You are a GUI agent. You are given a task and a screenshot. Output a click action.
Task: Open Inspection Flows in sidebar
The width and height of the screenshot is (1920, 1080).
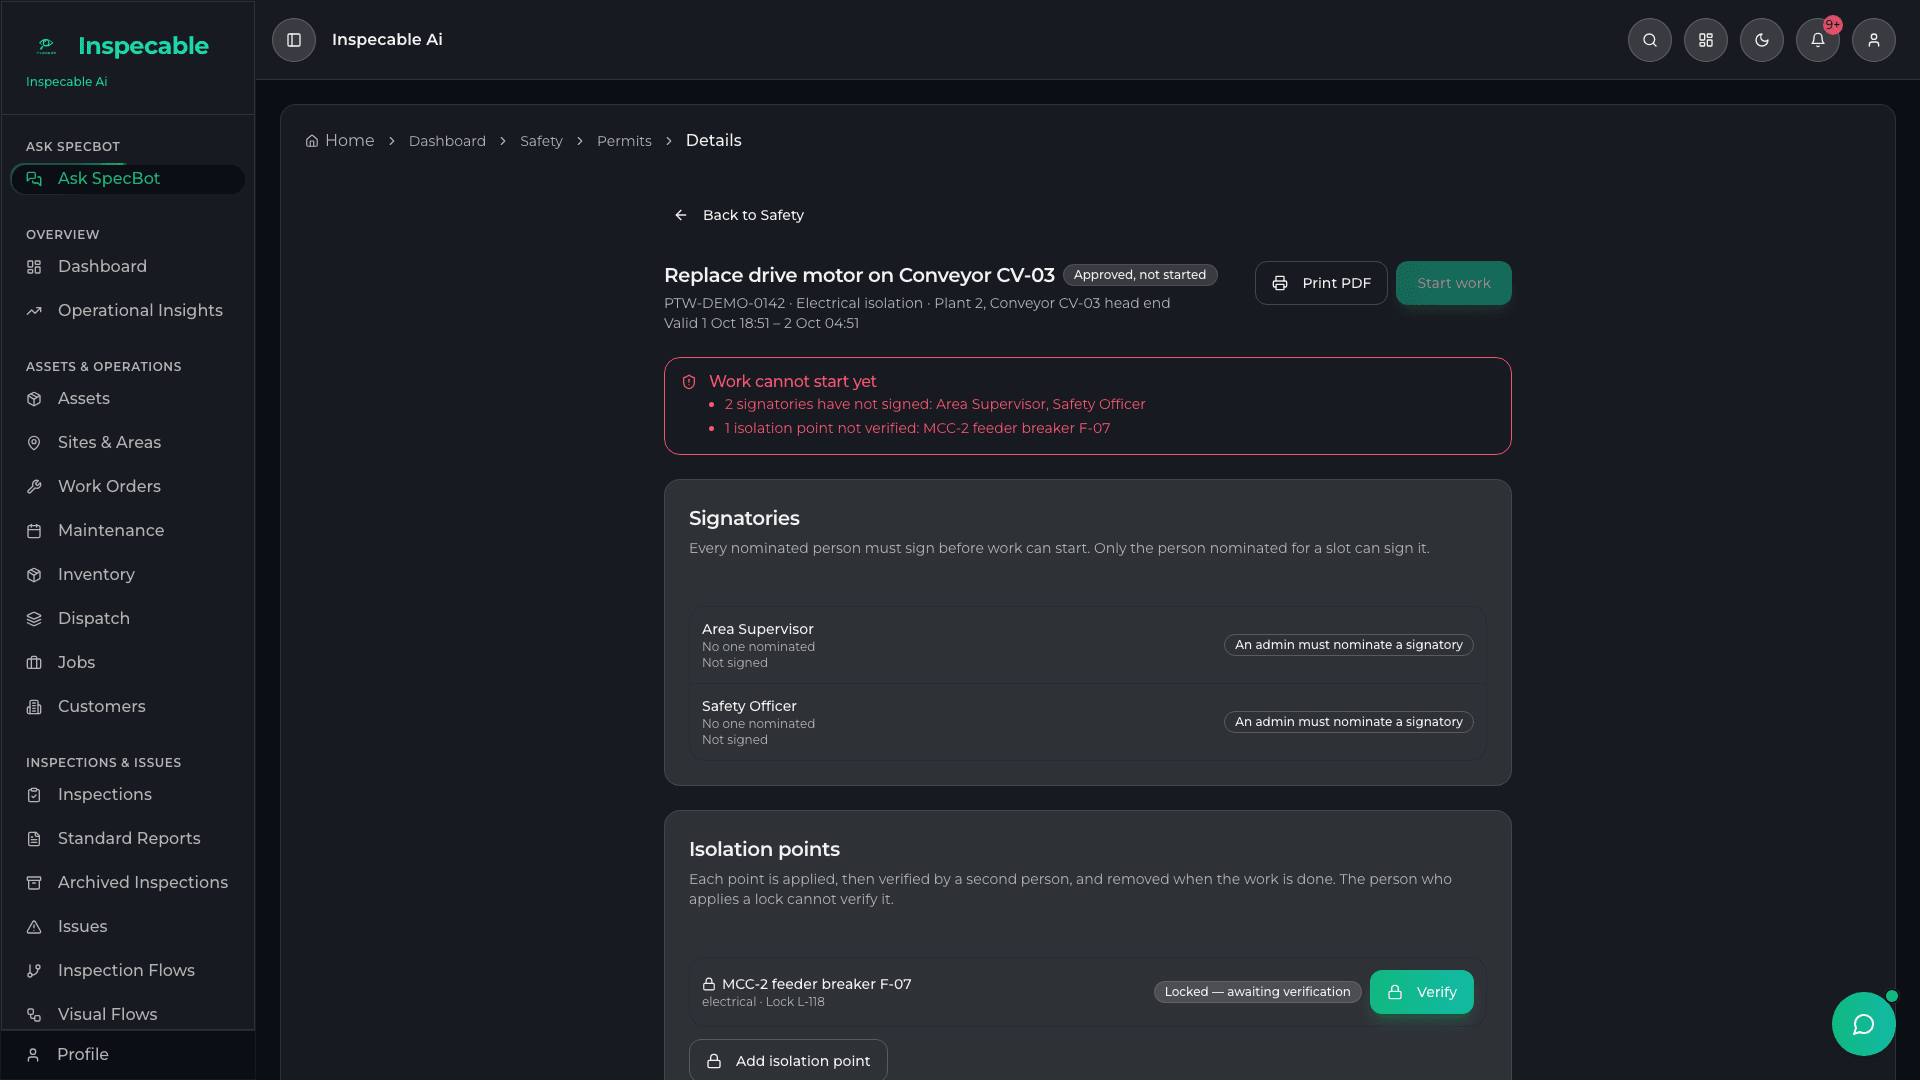[128, 971]
